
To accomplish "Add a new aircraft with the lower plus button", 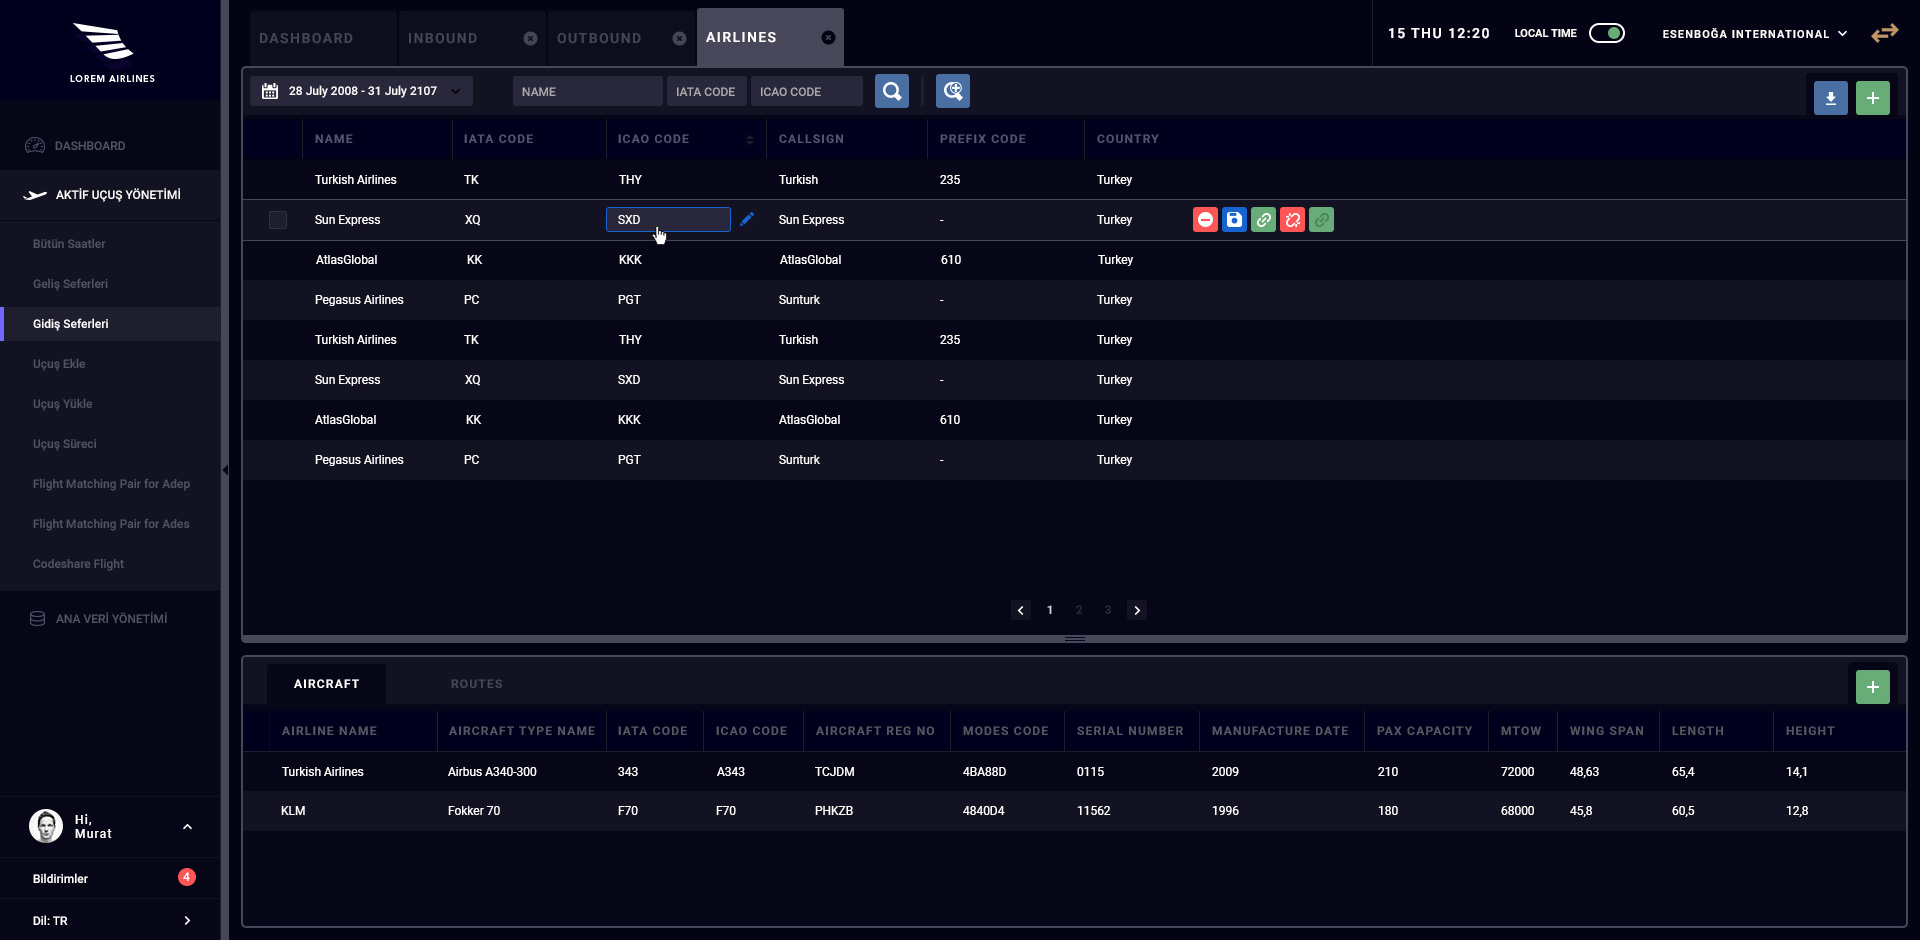I will [x=1873, y=687].
